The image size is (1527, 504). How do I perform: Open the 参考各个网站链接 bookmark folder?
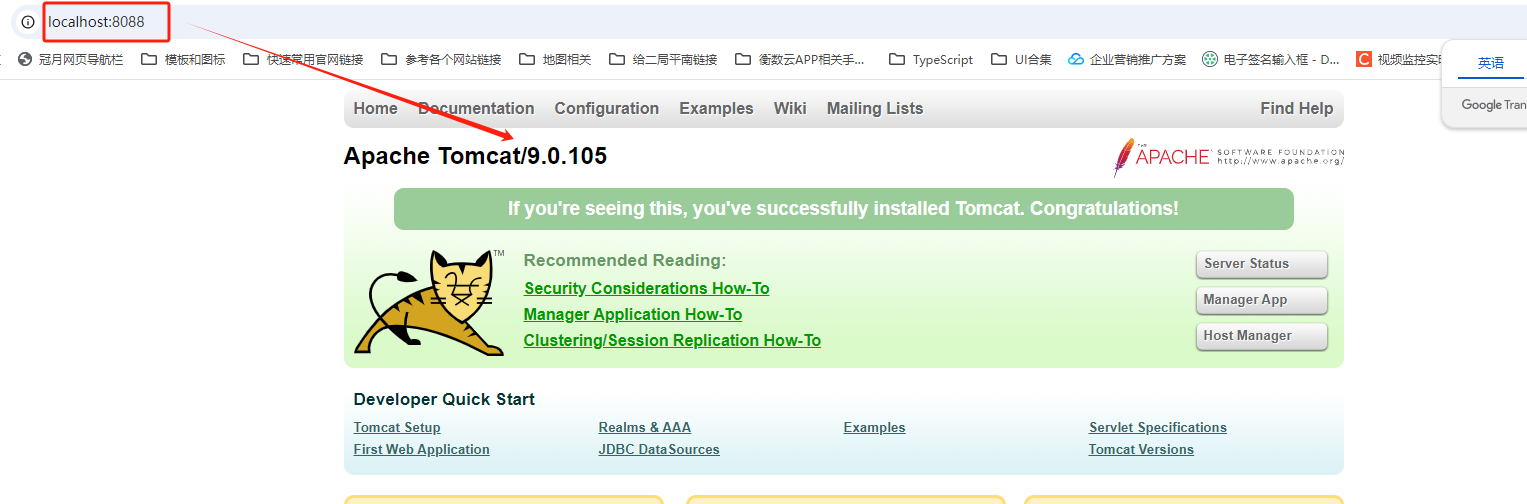[x=441, y=60]
